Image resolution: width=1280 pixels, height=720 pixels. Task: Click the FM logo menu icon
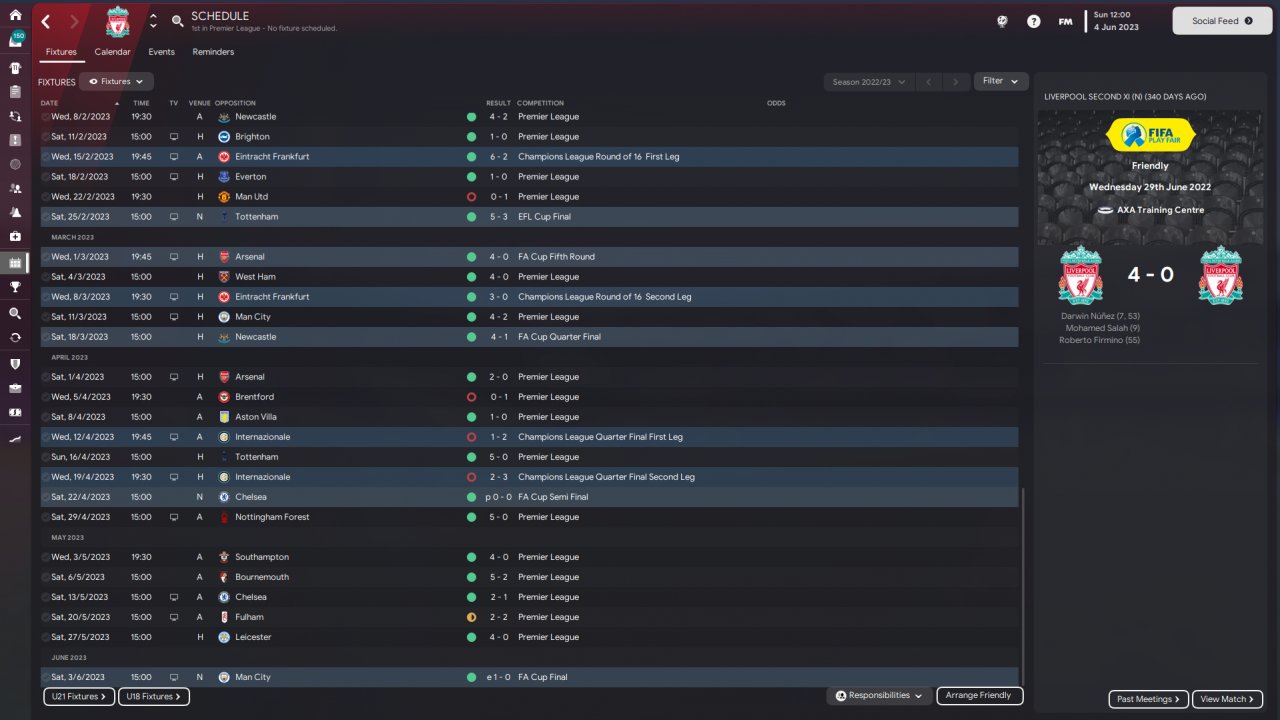(1066, 21)
